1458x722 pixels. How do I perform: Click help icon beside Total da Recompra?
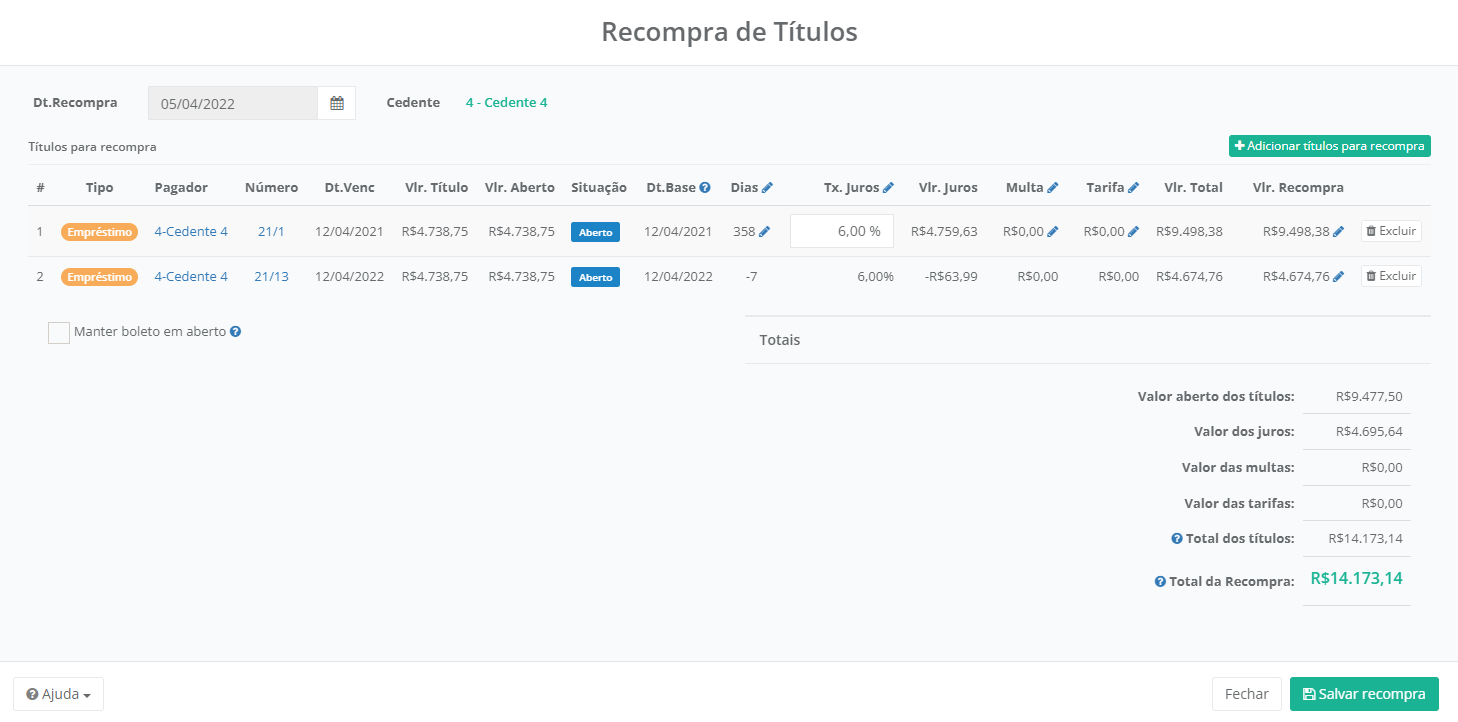click(1160, 582)
